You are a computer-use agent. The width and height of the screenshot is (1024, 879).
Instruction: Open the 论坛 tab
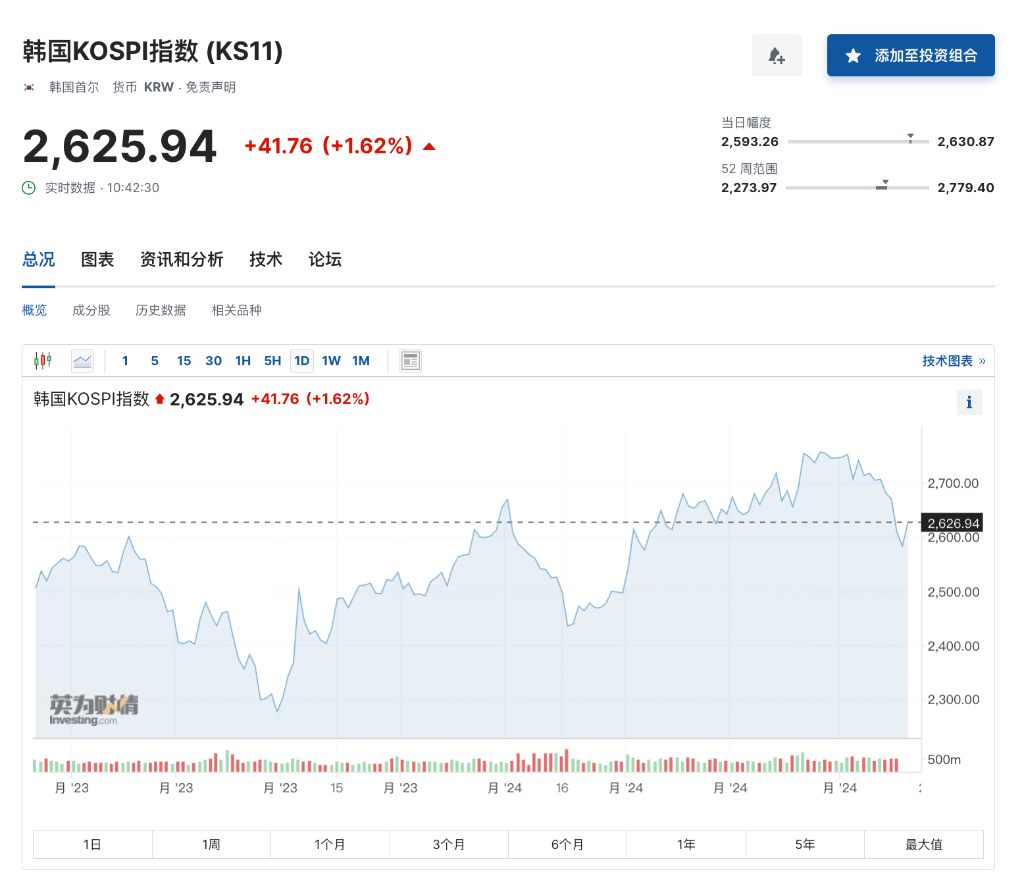tap(325, 259)
